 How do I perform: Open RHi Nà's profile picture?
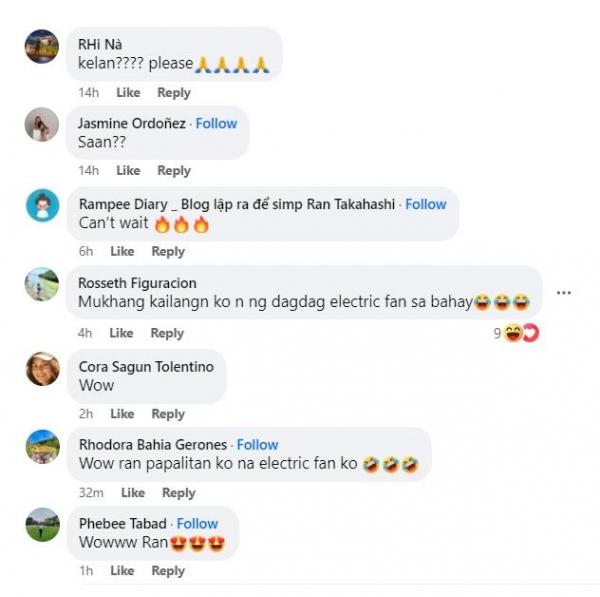pyautogui.click(x=42, y=47)
